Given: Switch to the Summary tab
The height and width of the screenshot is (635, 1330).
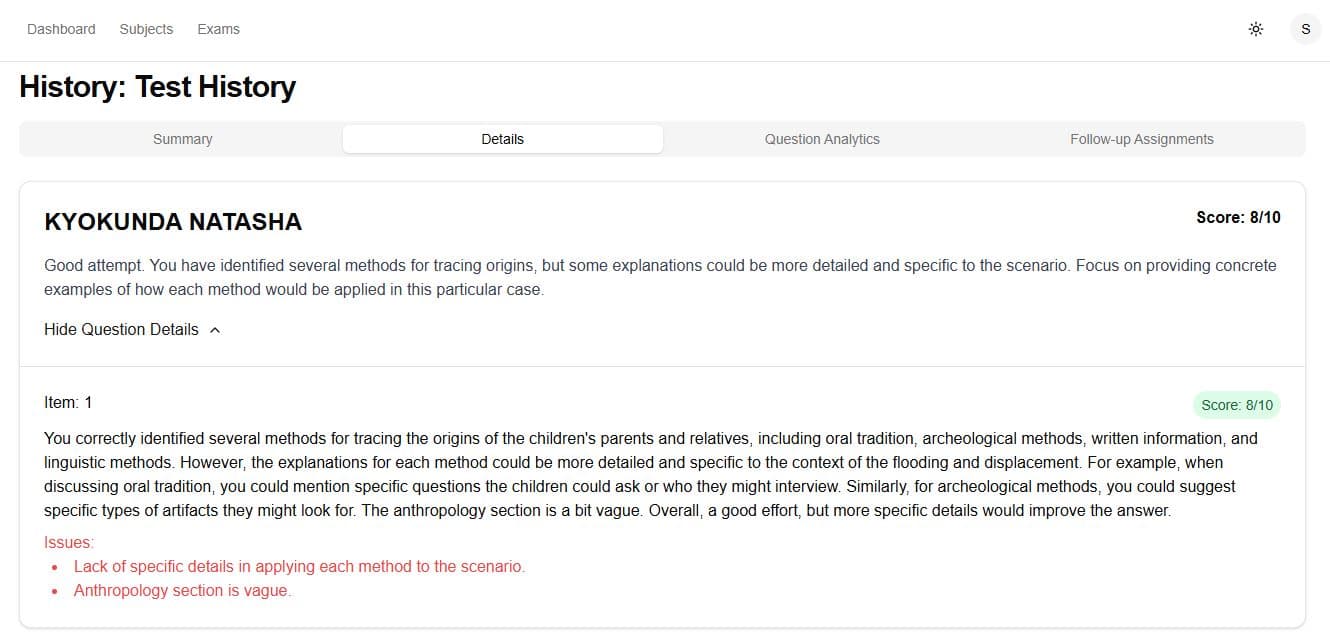Looking at the screenshot, I should (182, 139).
